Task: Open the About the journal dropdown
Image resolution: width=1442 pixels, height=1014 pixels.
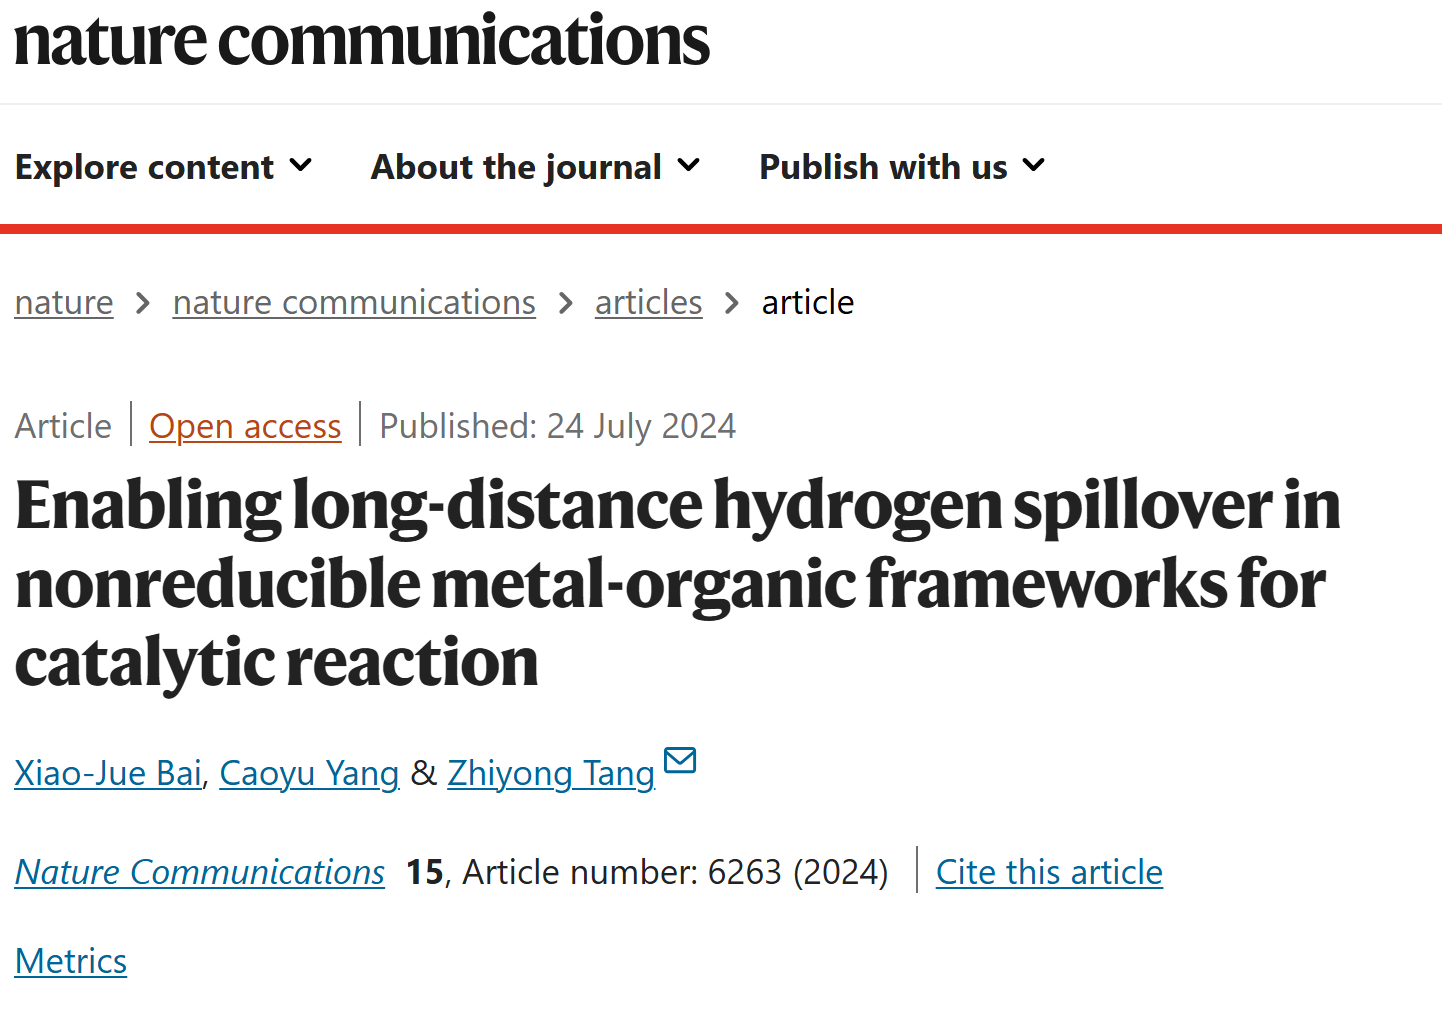Action: point(536,167)
